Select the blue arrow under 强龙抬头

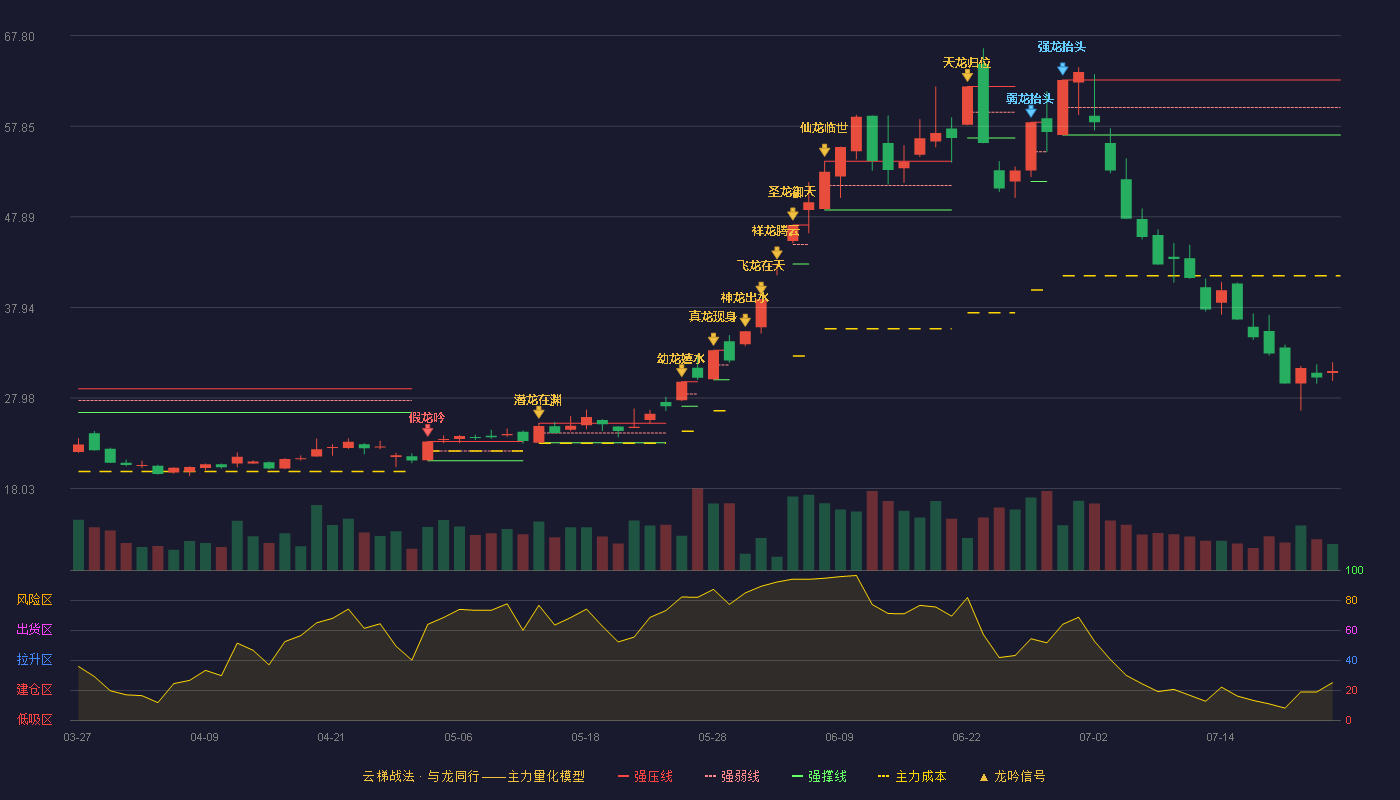[1063, 69]
